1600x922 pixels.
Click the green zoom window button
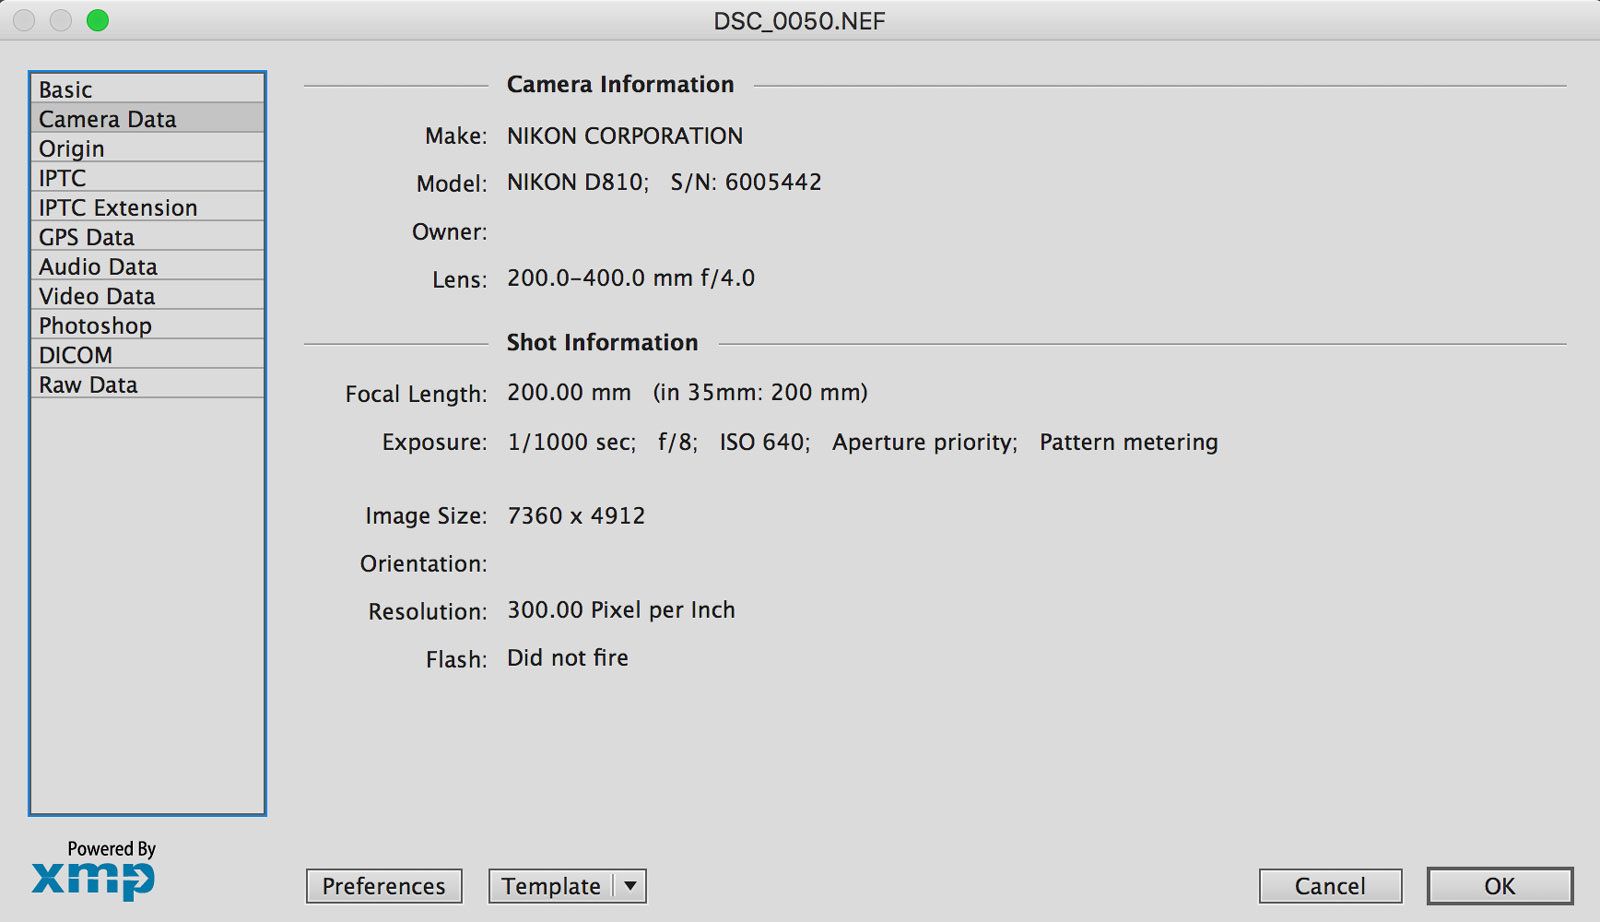[x=97, y=20]
